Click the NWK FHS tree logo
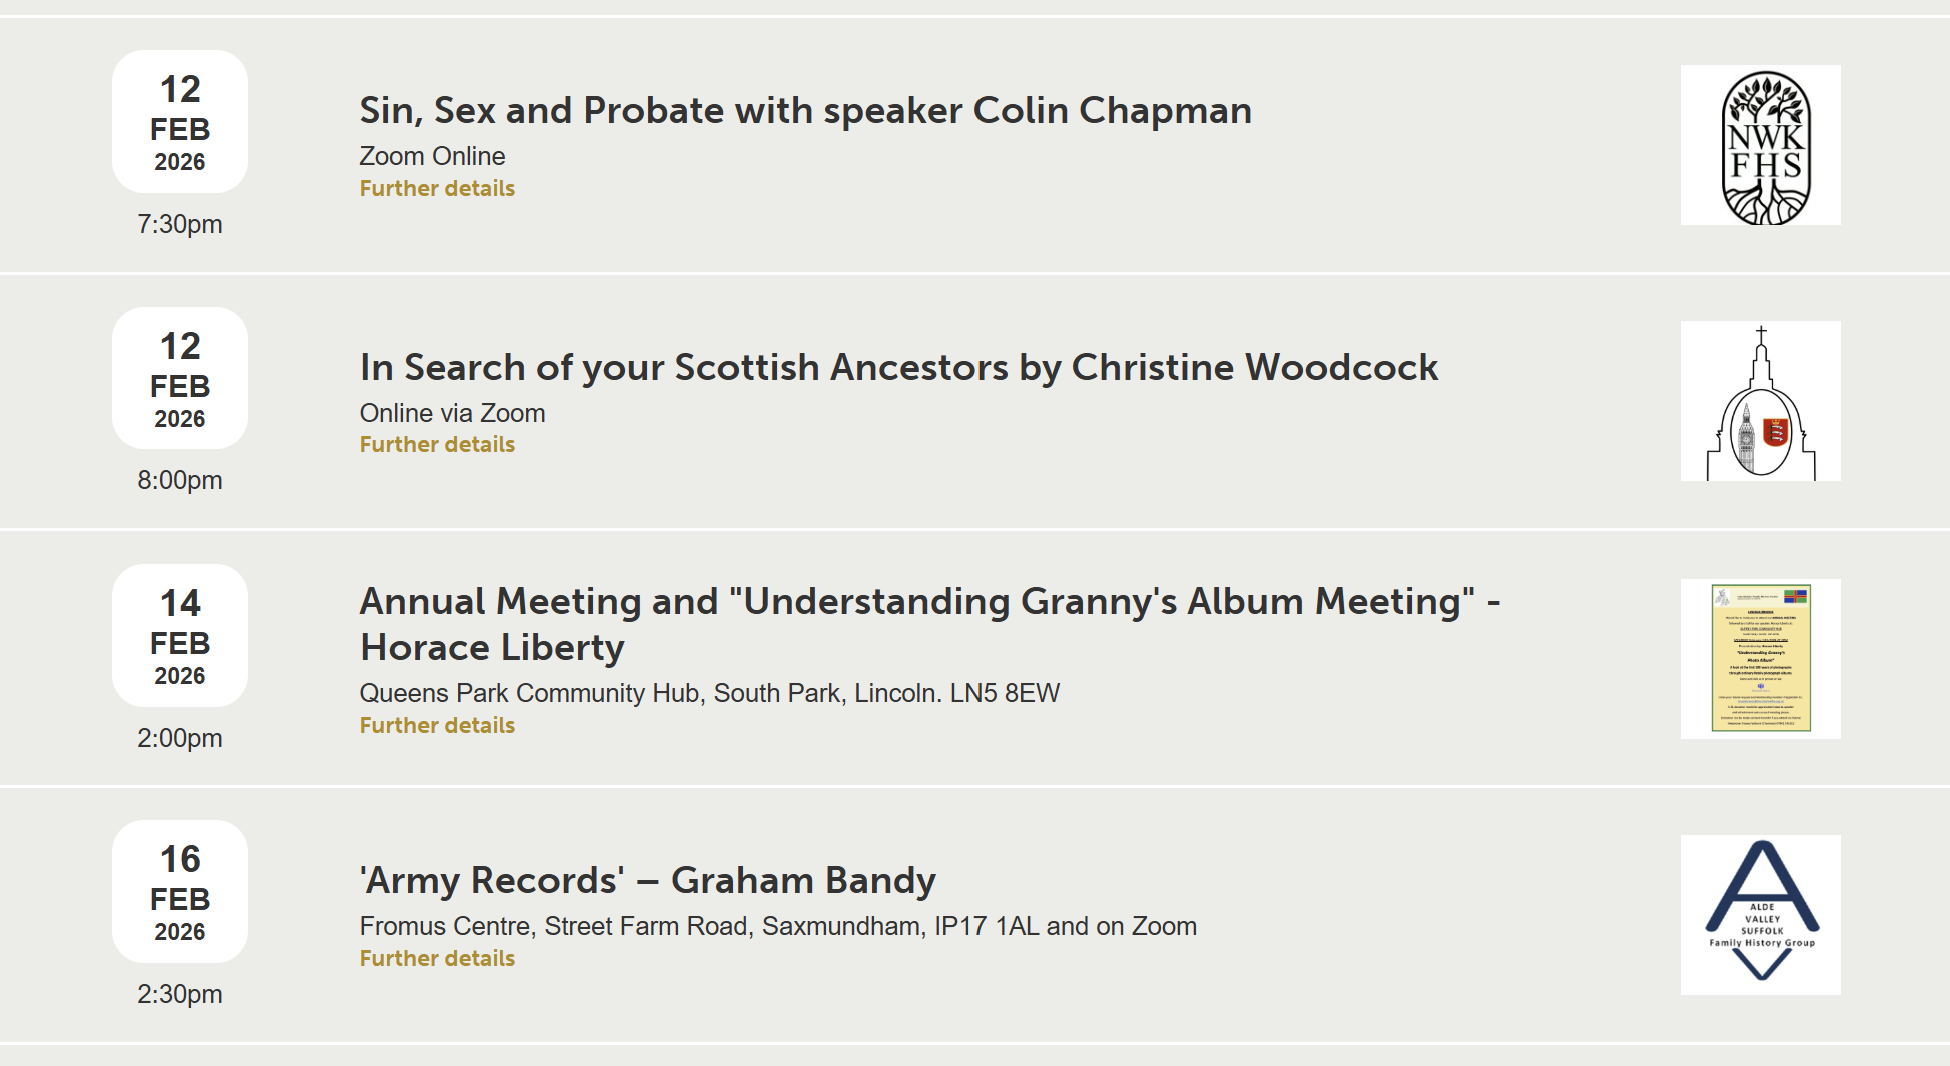The width and height of the screenshot is (1950, 1066). pyautogui.click(x=1760, y=145)
